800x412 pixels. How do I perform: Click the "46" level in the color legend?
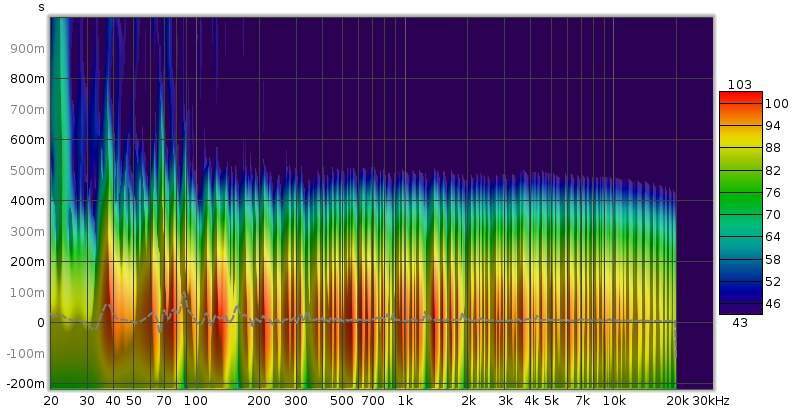click(773, 304)
